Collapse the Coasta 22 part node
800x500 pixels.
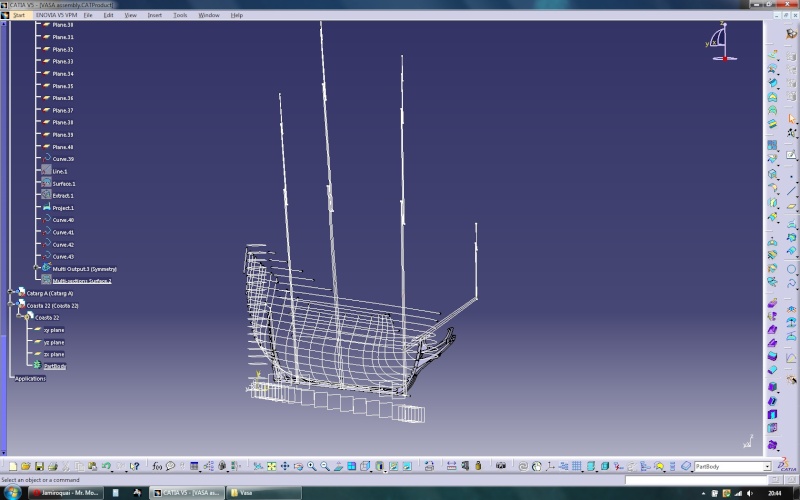19,316
